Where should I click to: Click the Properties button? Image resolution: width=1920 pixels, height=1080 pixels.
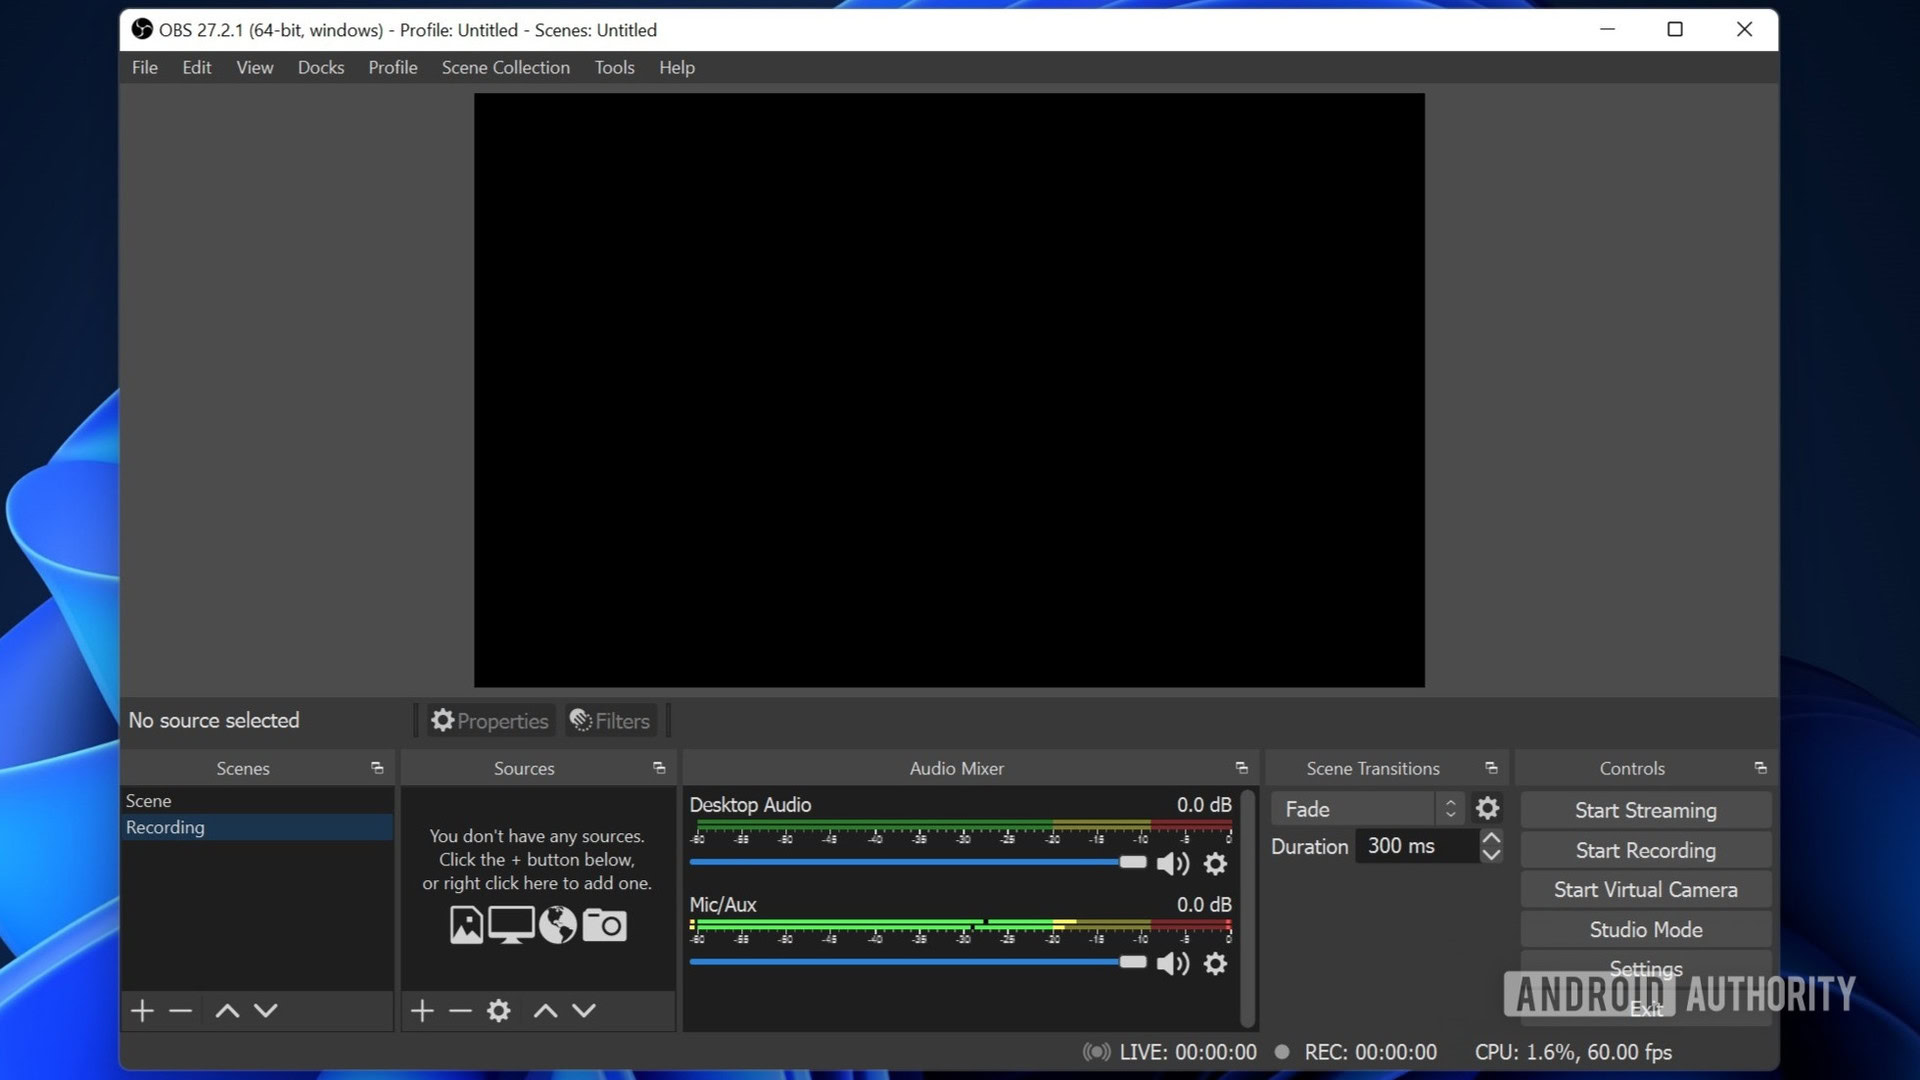click(x=490, y=721)
